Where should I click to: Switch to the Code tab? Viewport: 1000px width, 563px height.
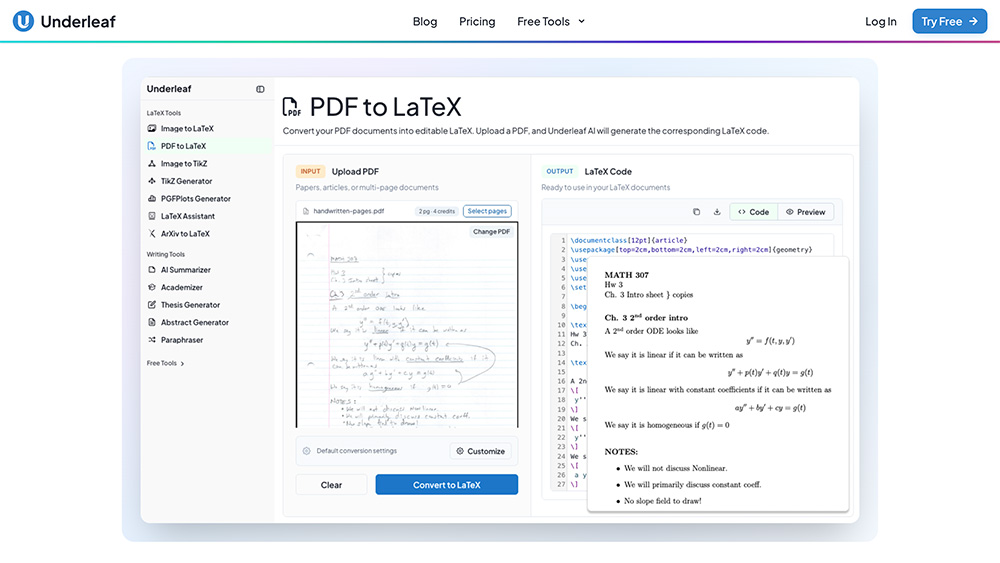pos(754,212)
